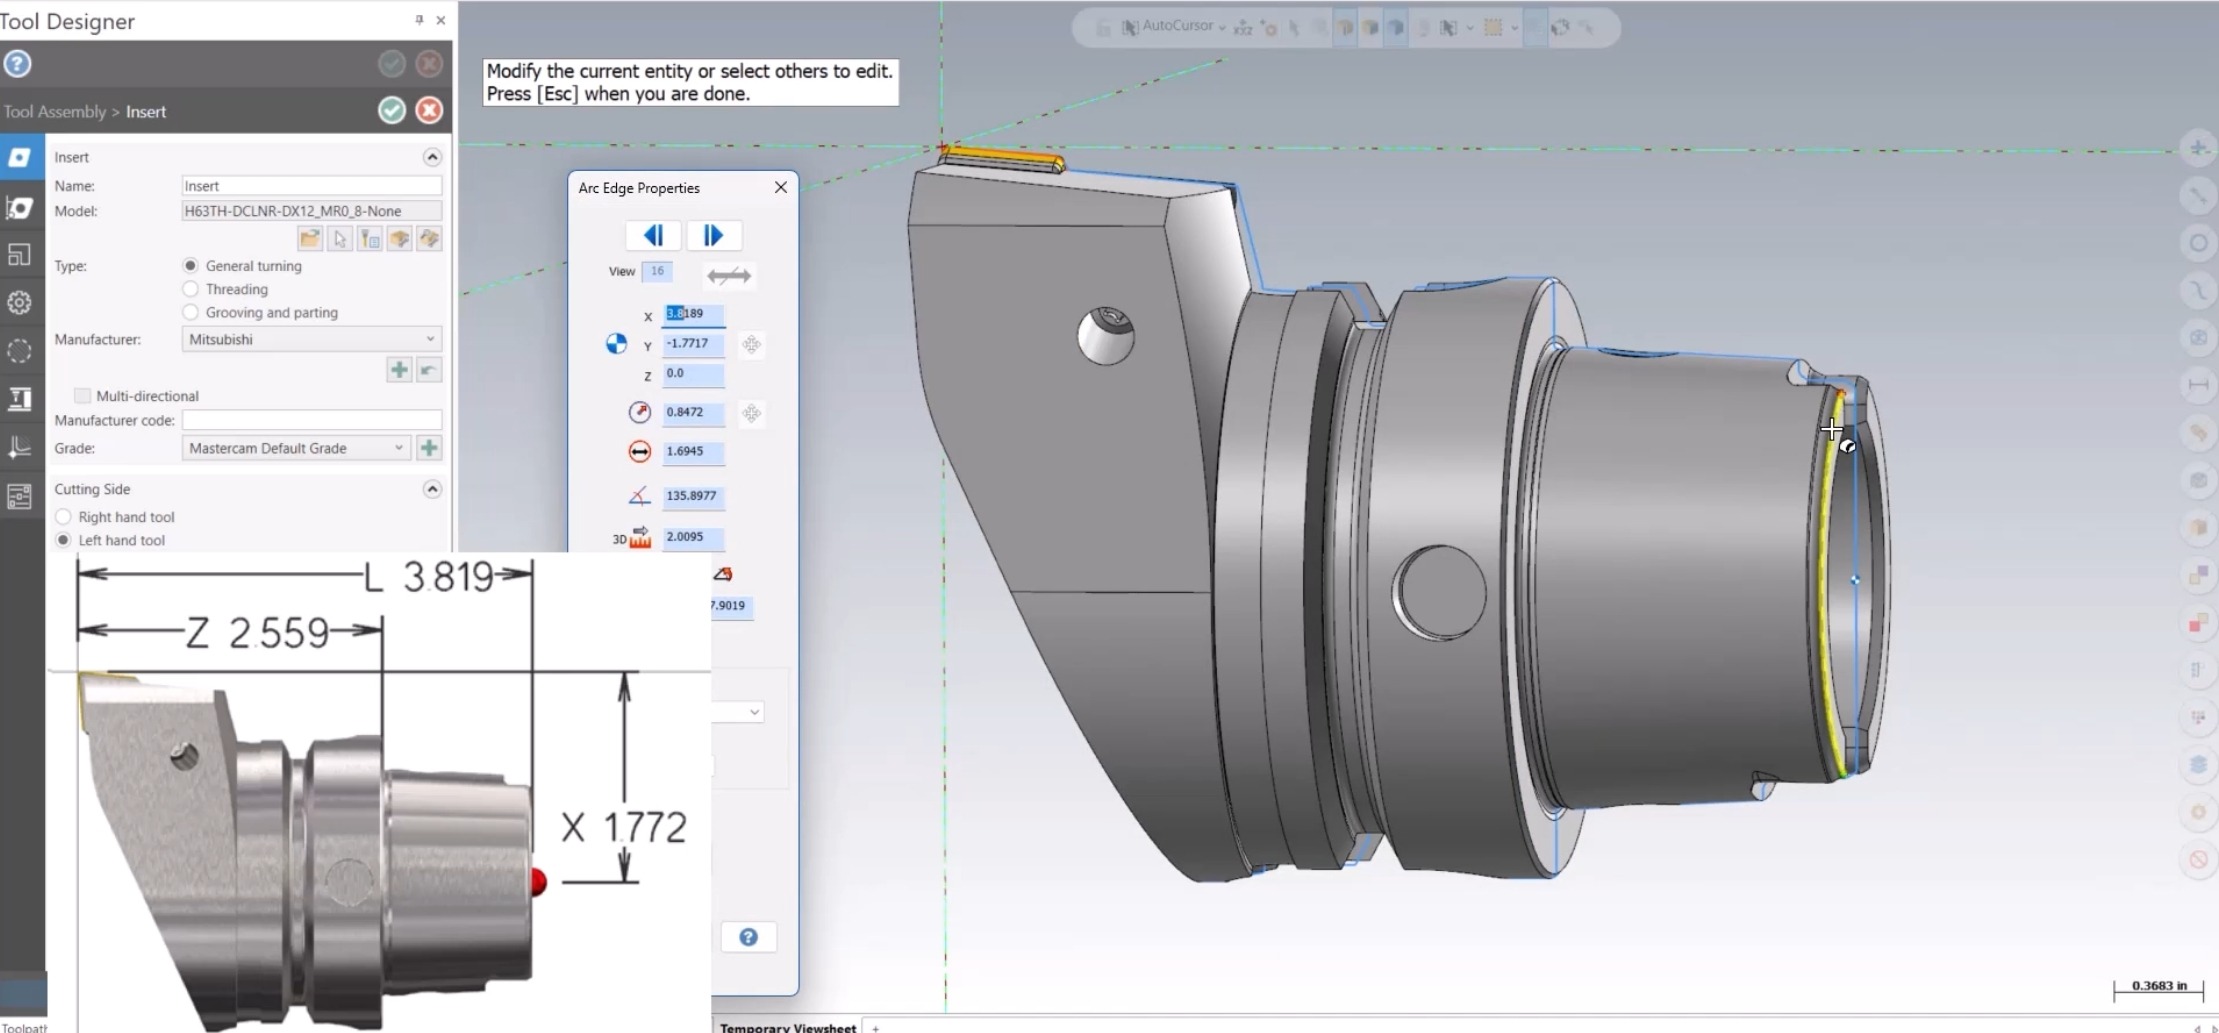Screen dimensions: 2219x1033
Task: Click the Manufacturer code input field
Action: (x=312, y=420)
